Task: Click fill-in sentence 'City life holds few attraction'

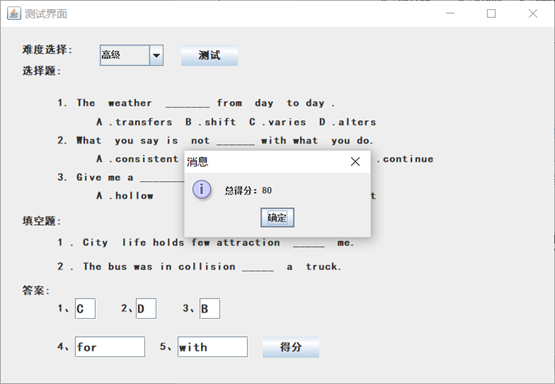Action: click(x=181, y=242)
